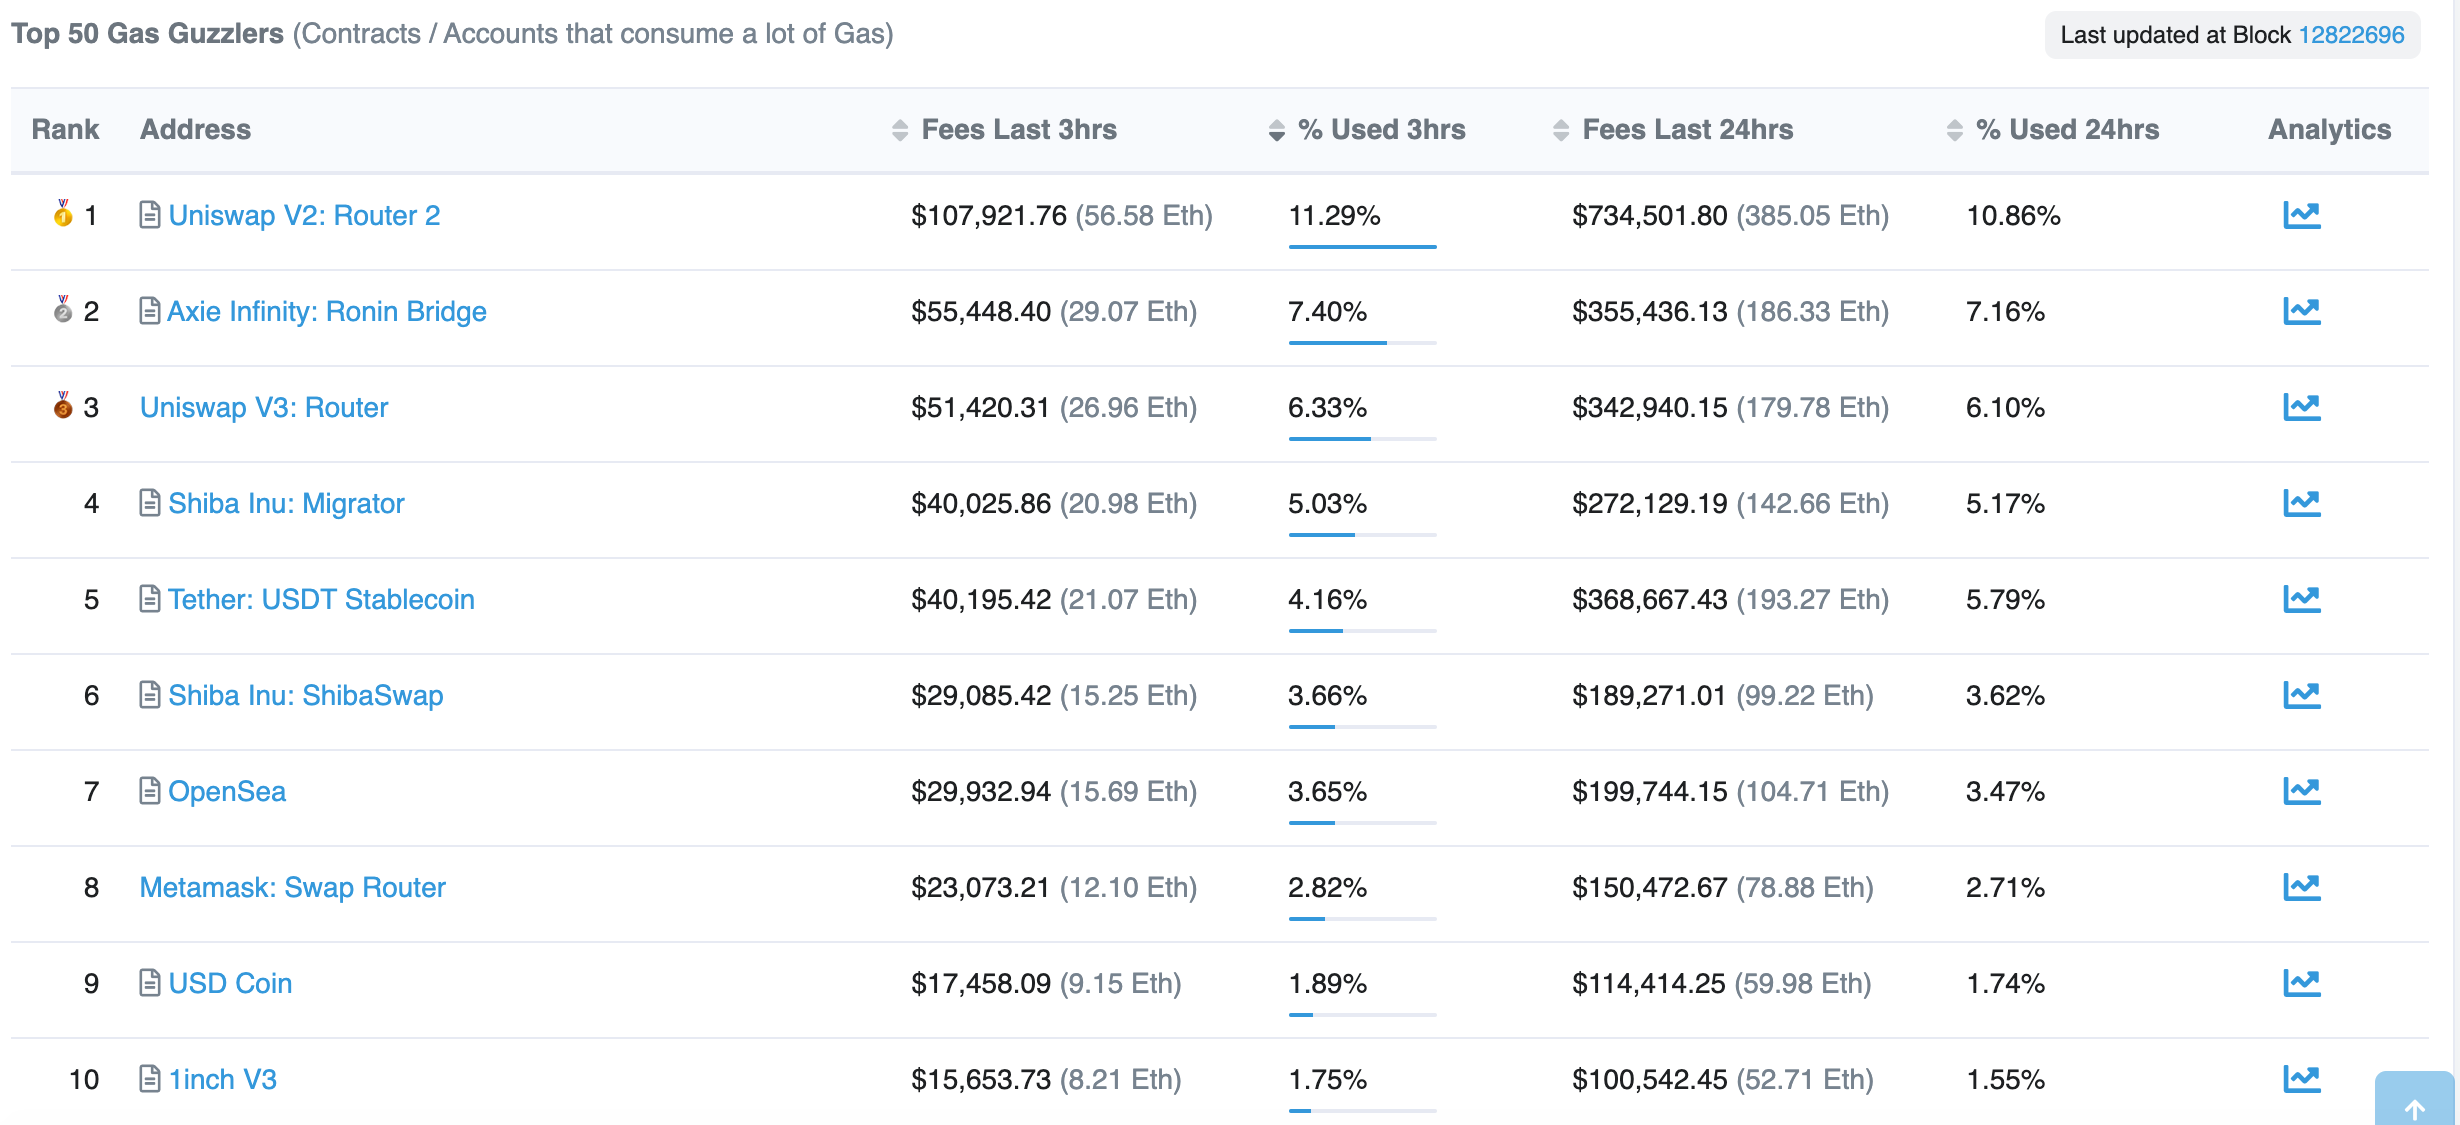The width and height of the screenshot is (2460, 1125).
Task: Open analytics chart for Tether: USDT Stablecoin
Action: pos(2301,599)
